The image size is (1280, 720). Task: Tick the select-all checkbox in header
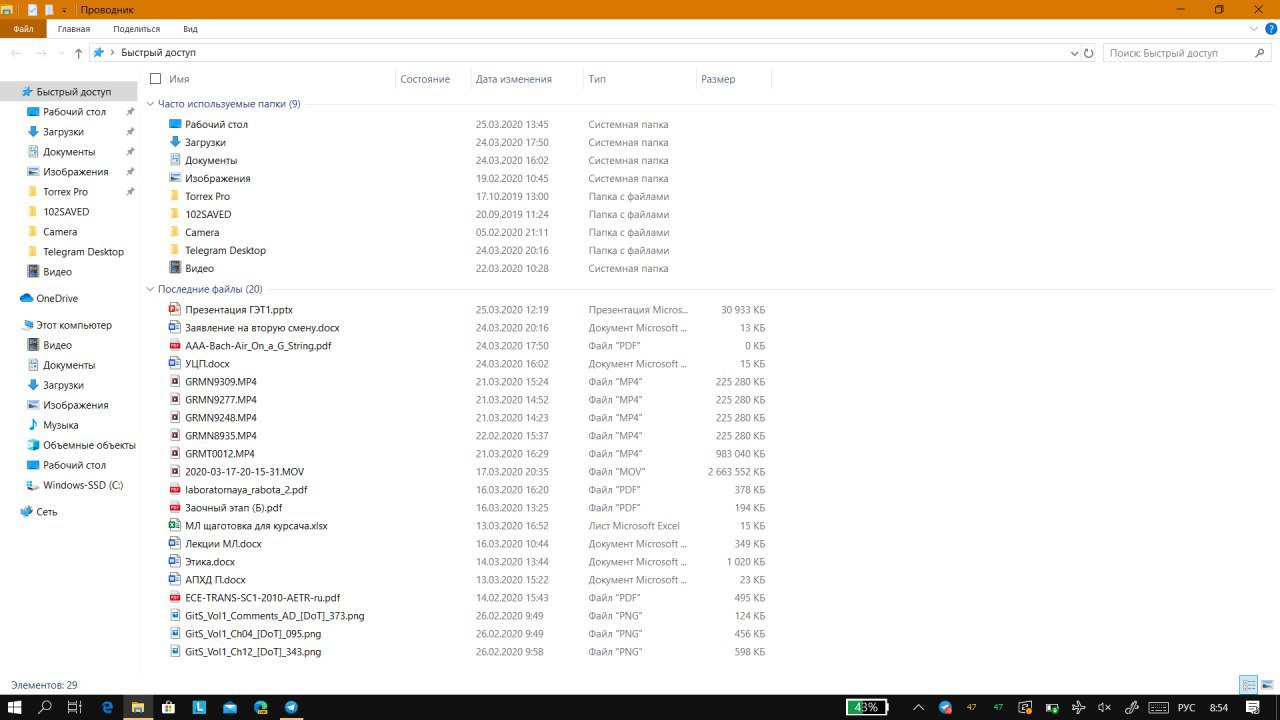(x=155, y=79)
